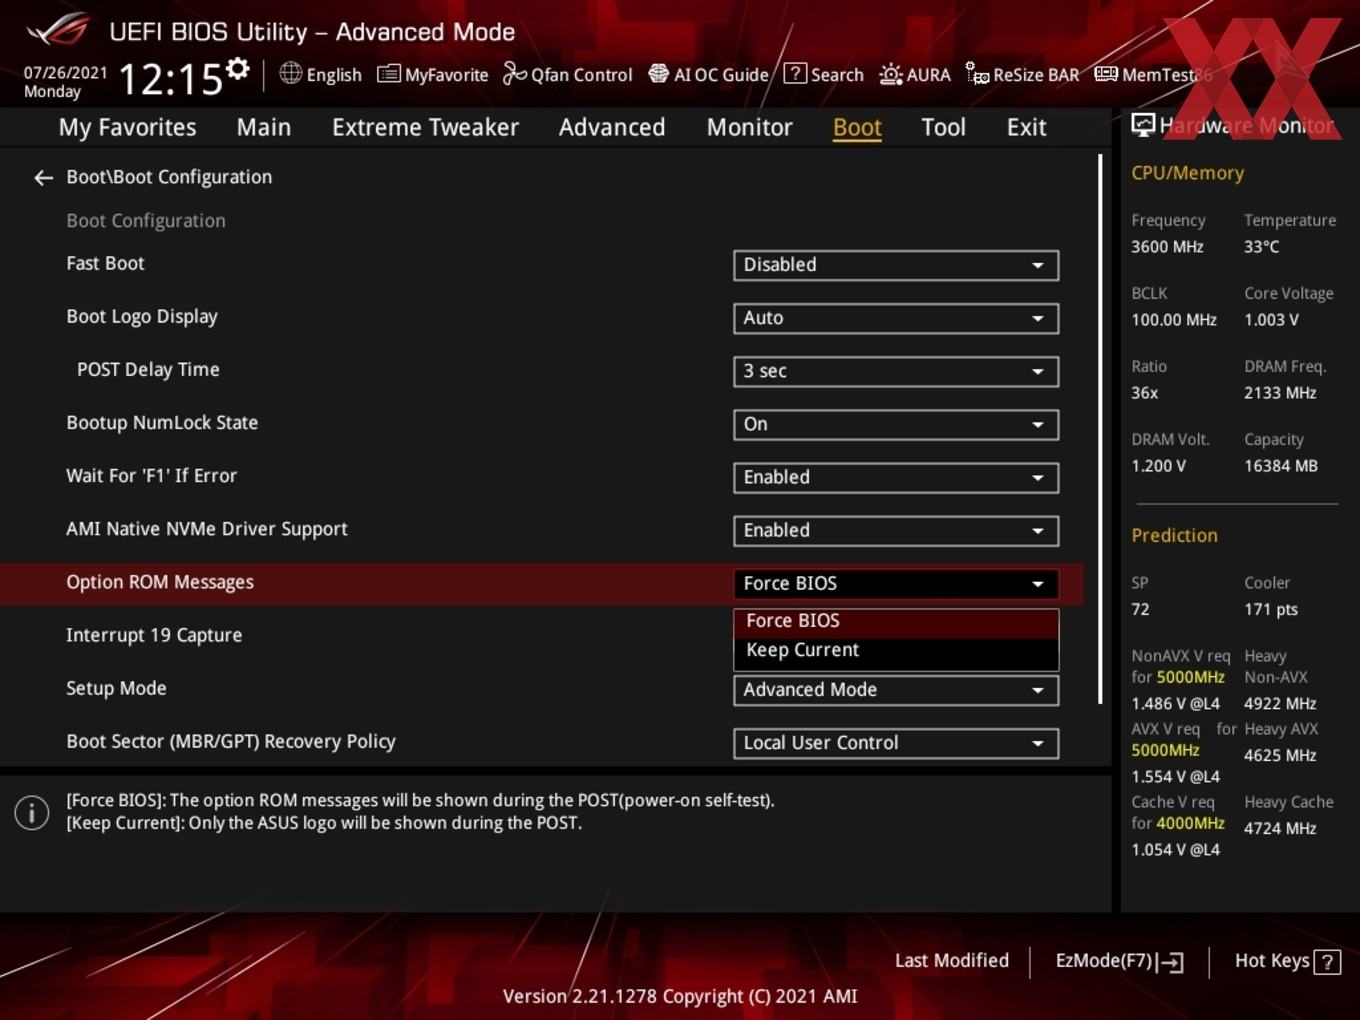
Task: Switch to EzMode(F7)
Action: click(x=1120, y=961)
